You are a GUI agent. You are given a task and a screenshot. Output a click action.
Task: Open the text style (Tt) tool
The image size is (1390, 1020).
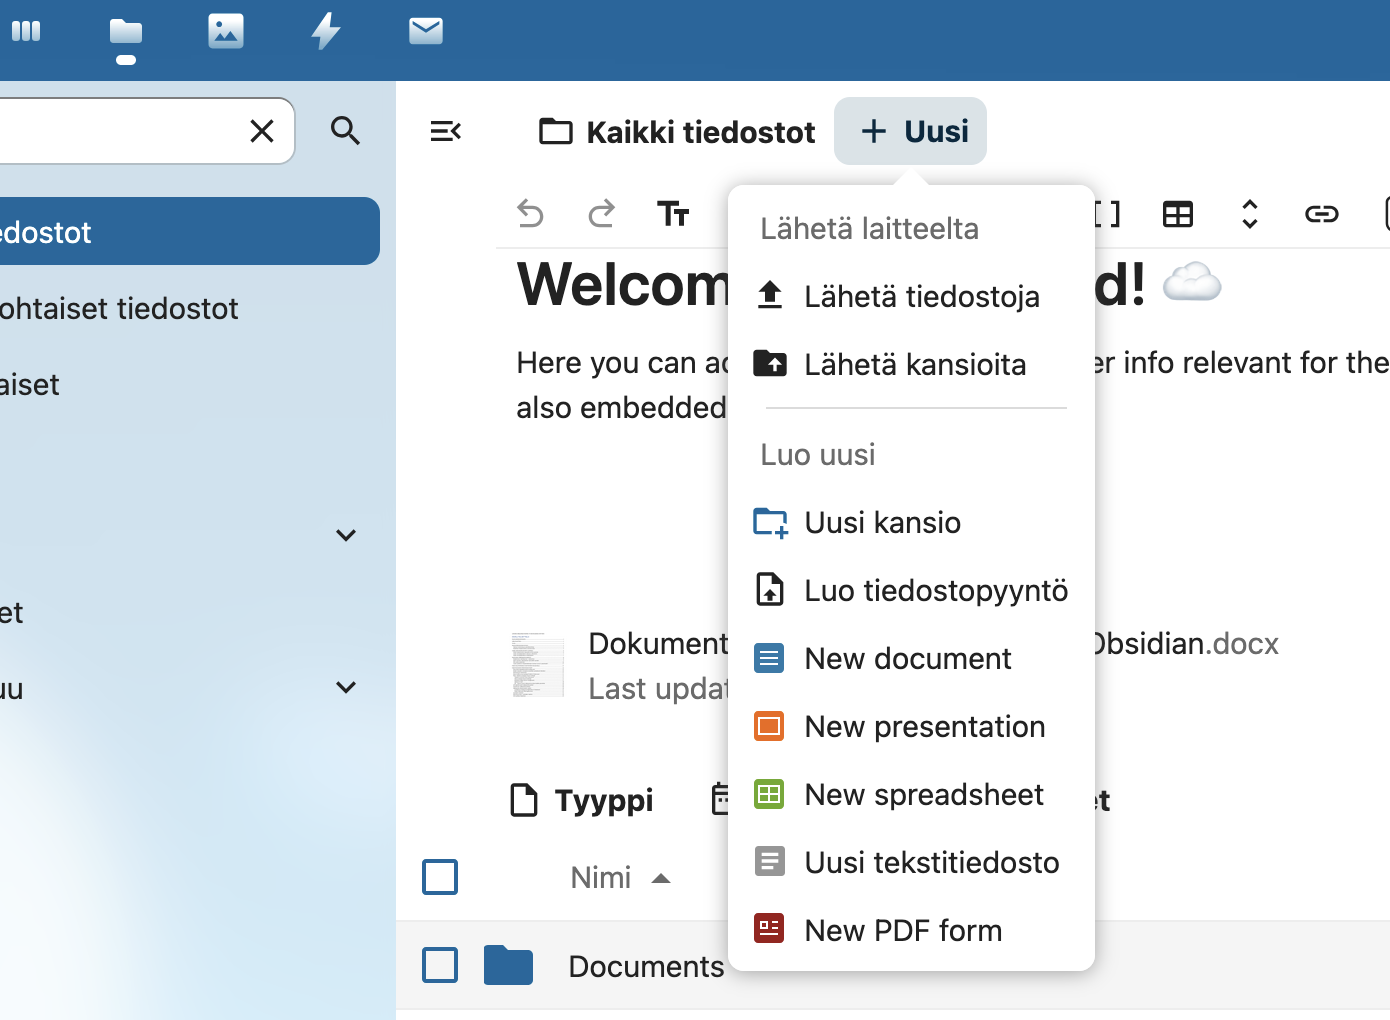tap(673, 213)
